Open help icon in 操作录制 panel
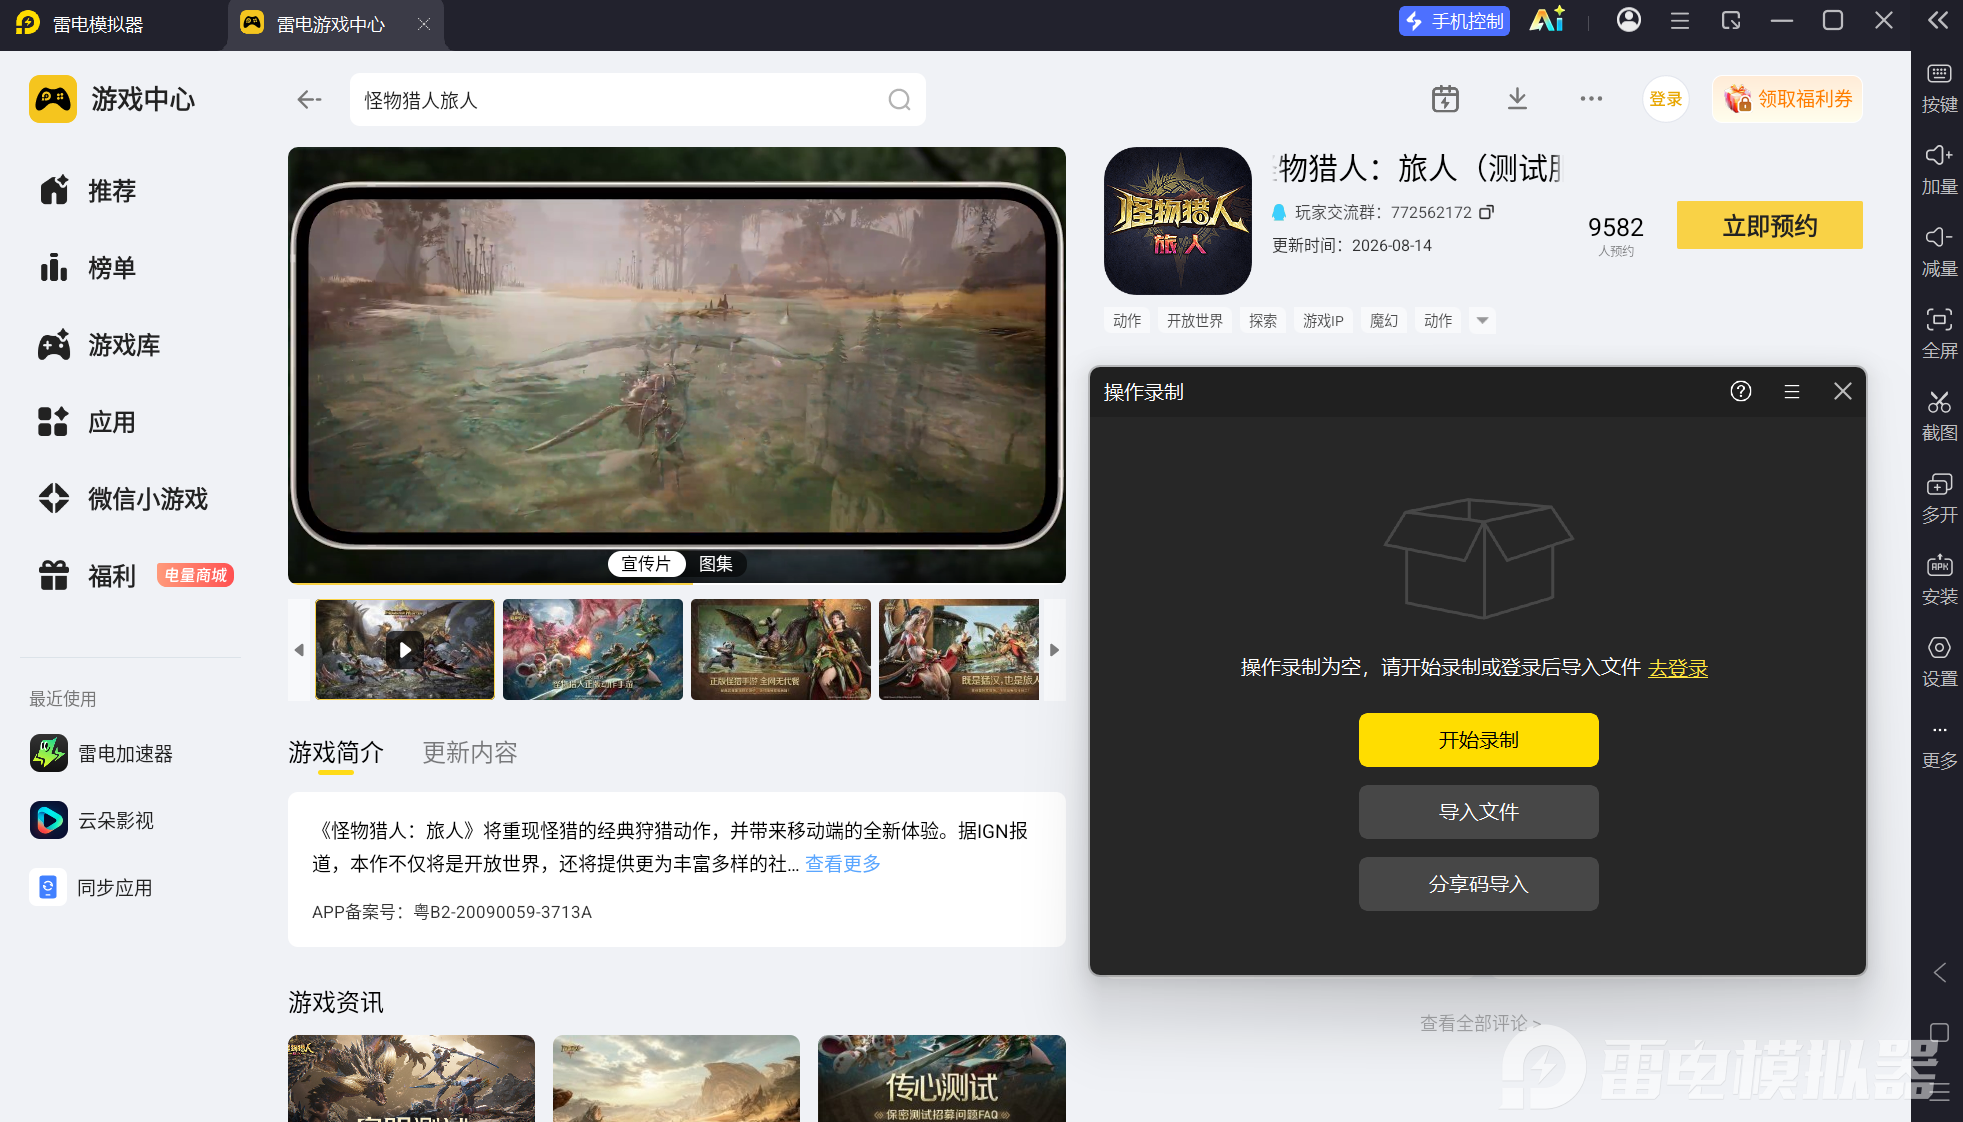1963x1122 pixels. click(x=1741, y=391)
